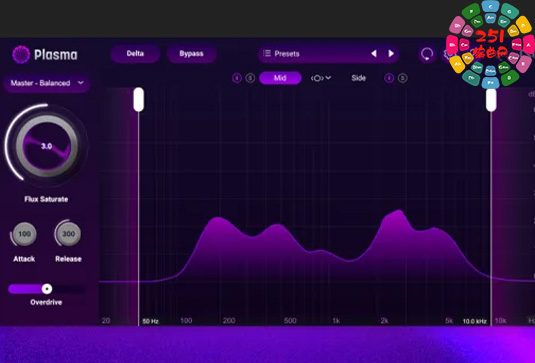The image size is (535, 363).
Task: Bypass the Plasma effect
Action: [x=191, y=54]
